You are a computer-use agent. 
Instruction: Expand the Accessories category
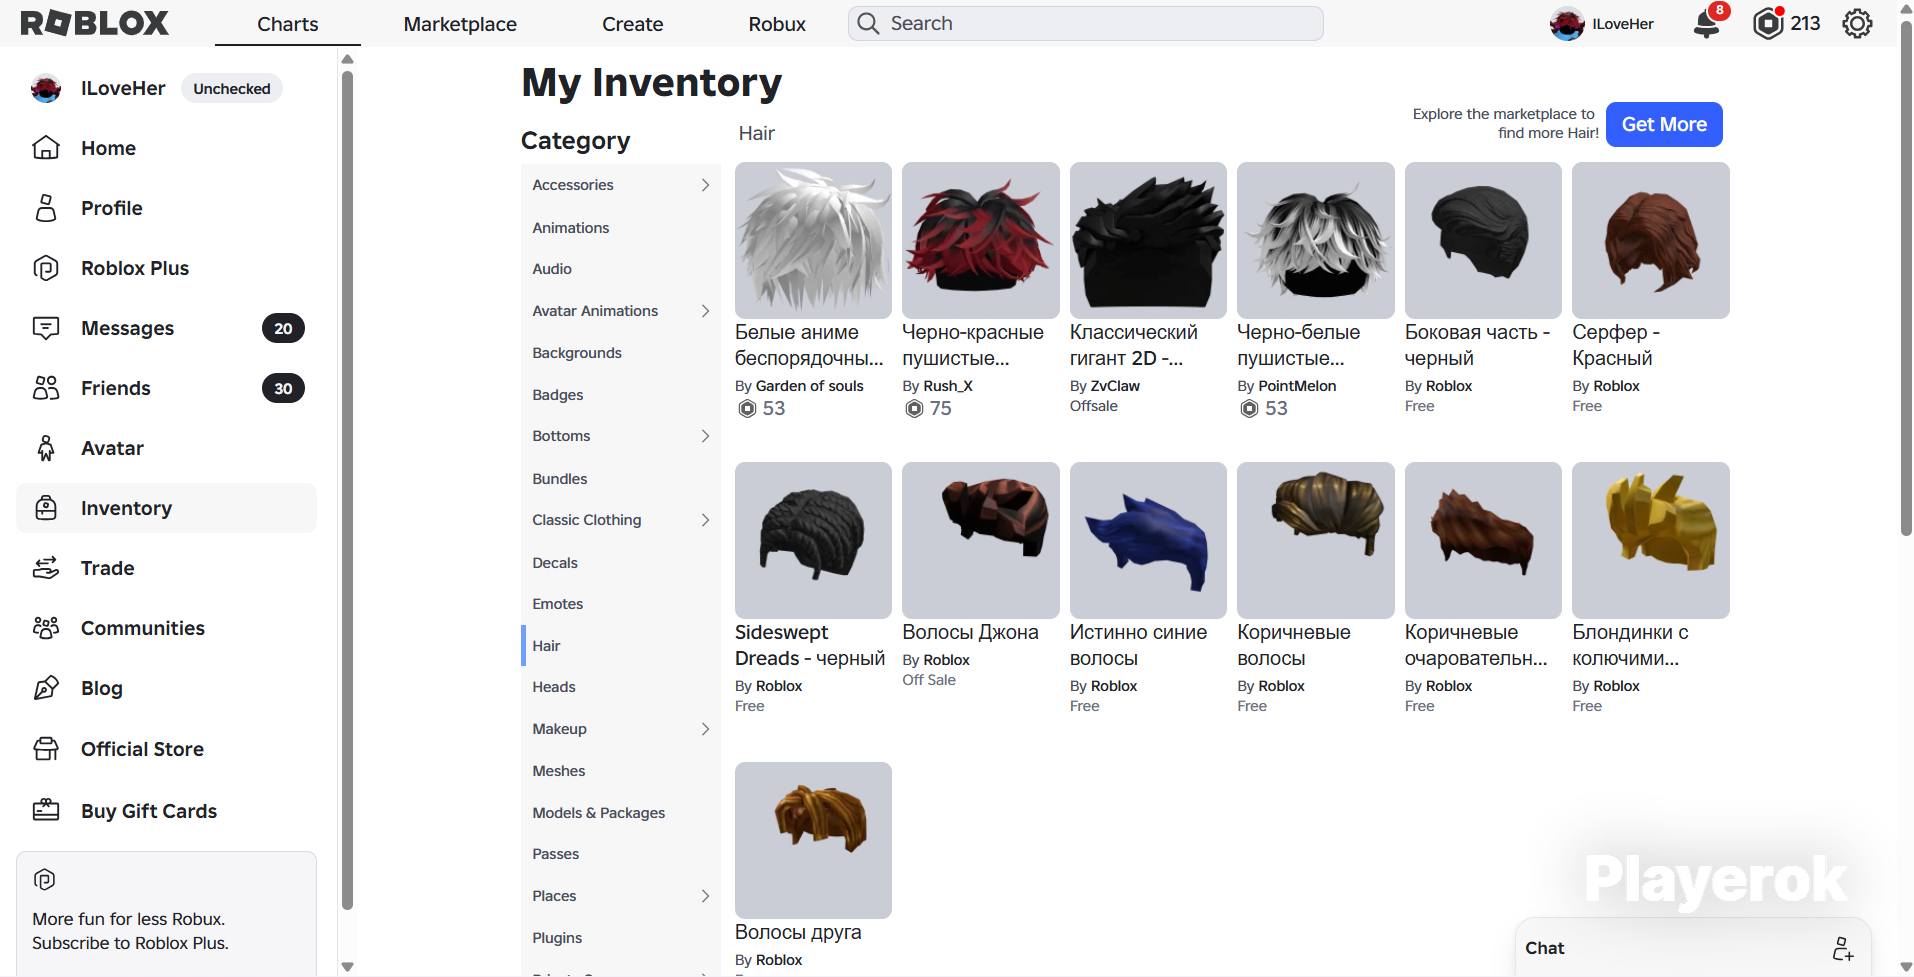tap(705, 185)
